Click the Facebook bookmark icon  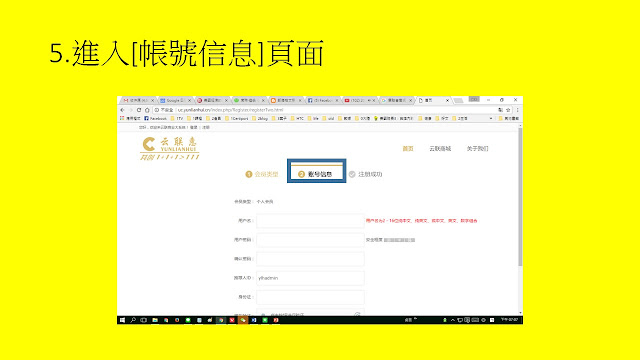[x=147, y=118]
